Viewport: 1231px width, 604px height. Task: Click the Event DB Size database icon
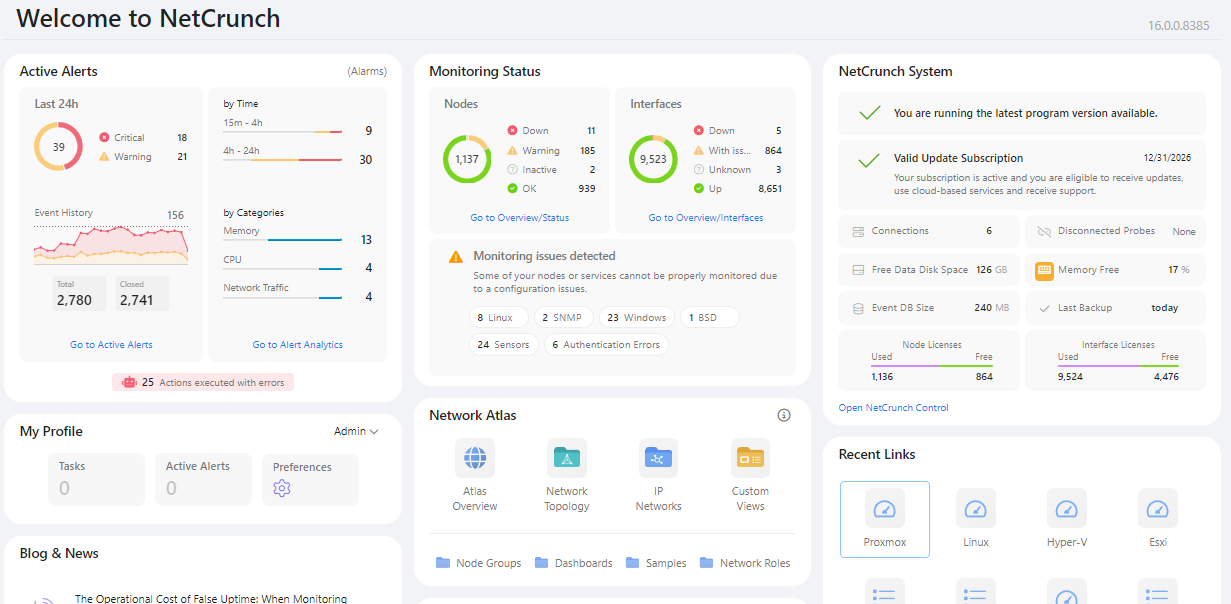pyautogui.click(x=858, y=308)
